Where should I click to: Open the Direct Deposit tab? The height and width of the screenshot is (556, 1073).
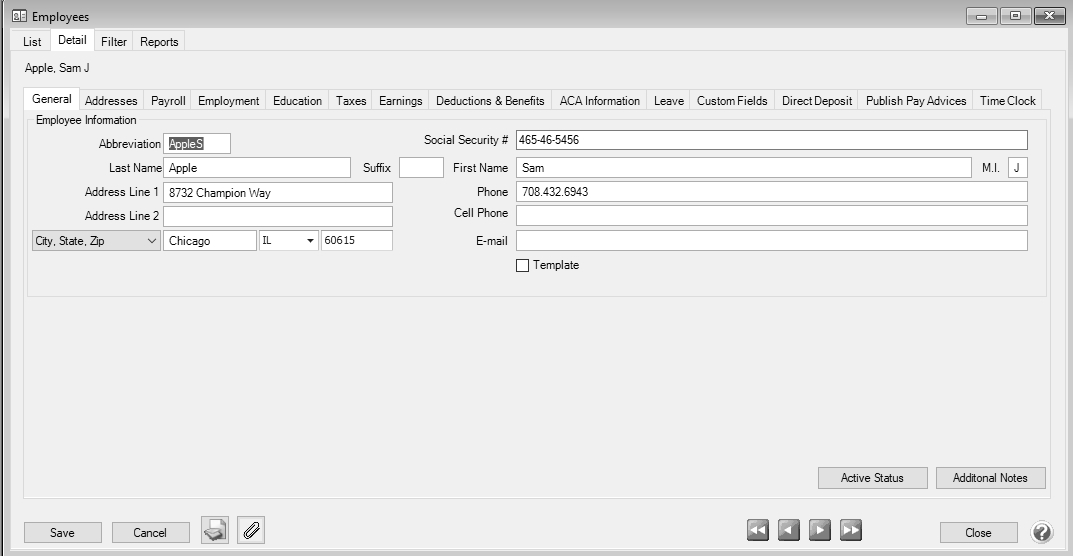(817, 101)
